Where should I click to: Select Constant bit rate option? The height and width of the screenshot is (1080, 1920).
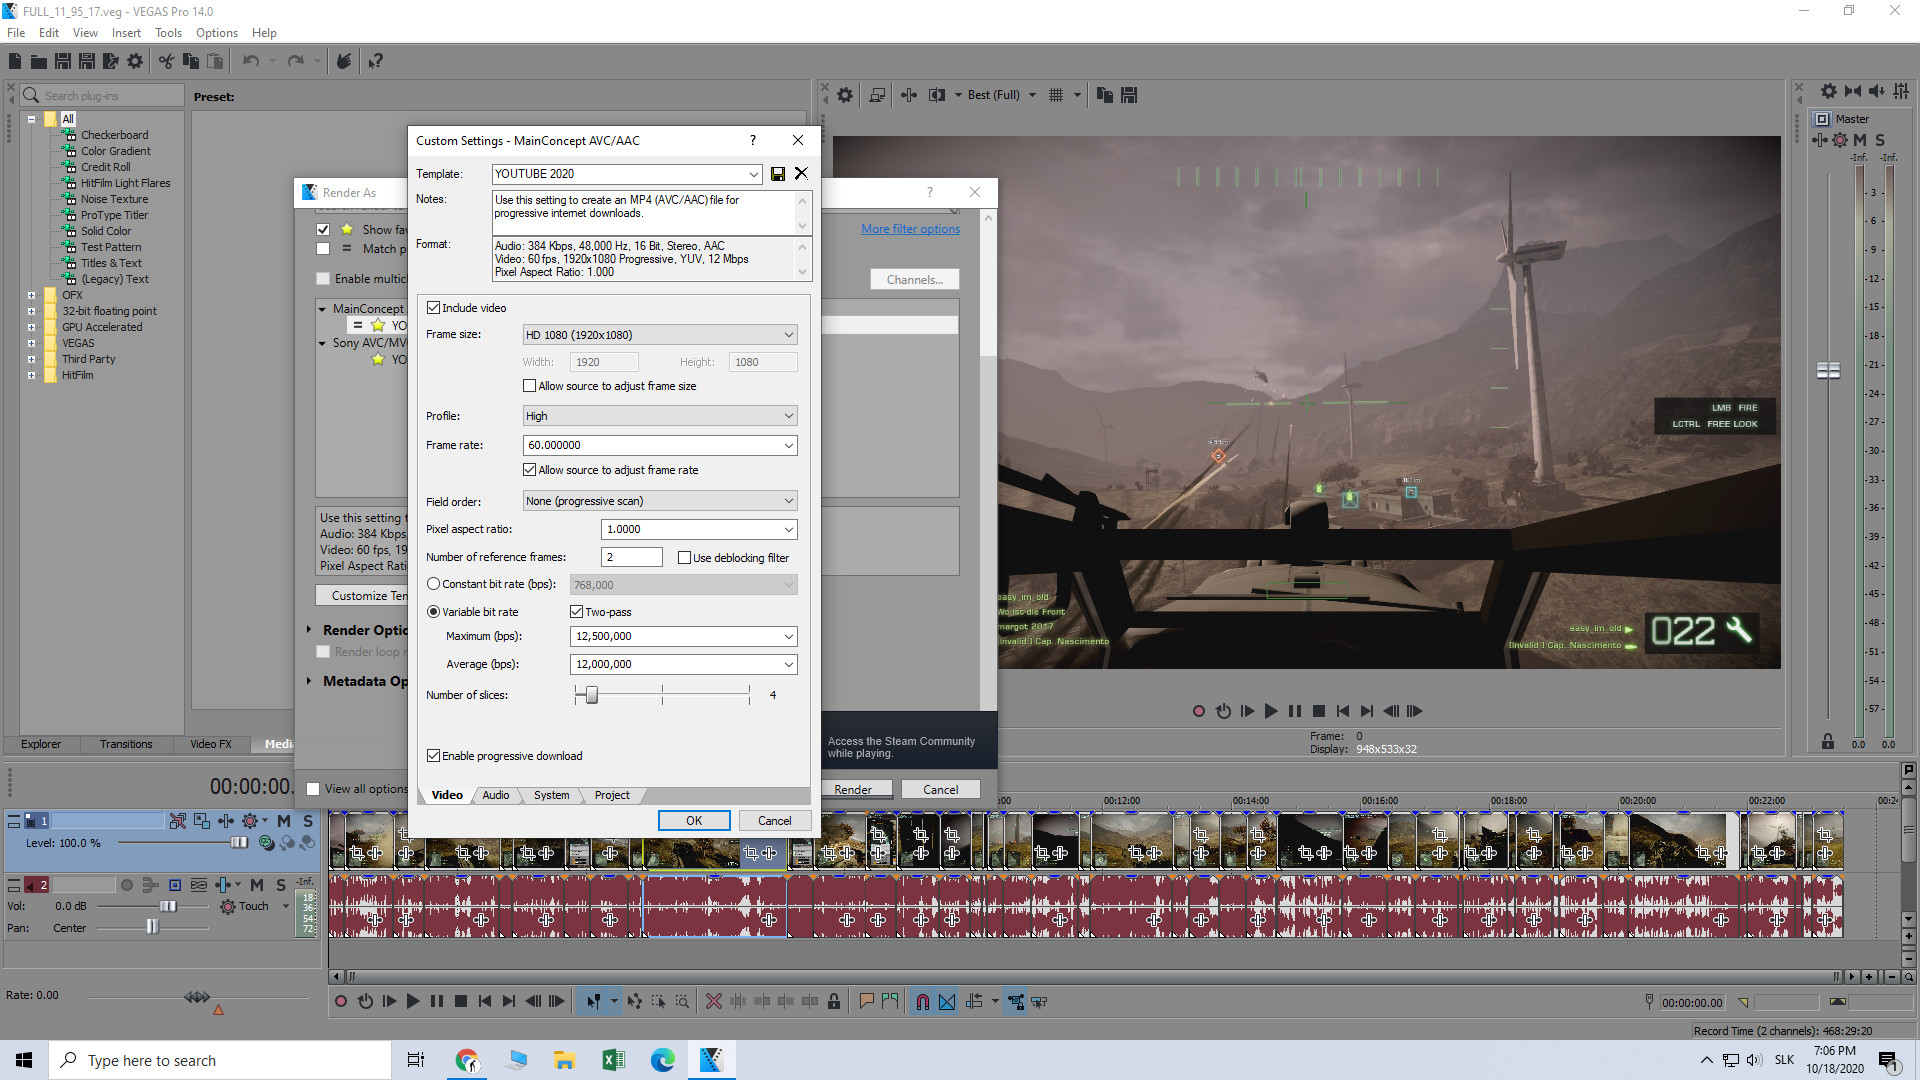[x=433, y=584]
